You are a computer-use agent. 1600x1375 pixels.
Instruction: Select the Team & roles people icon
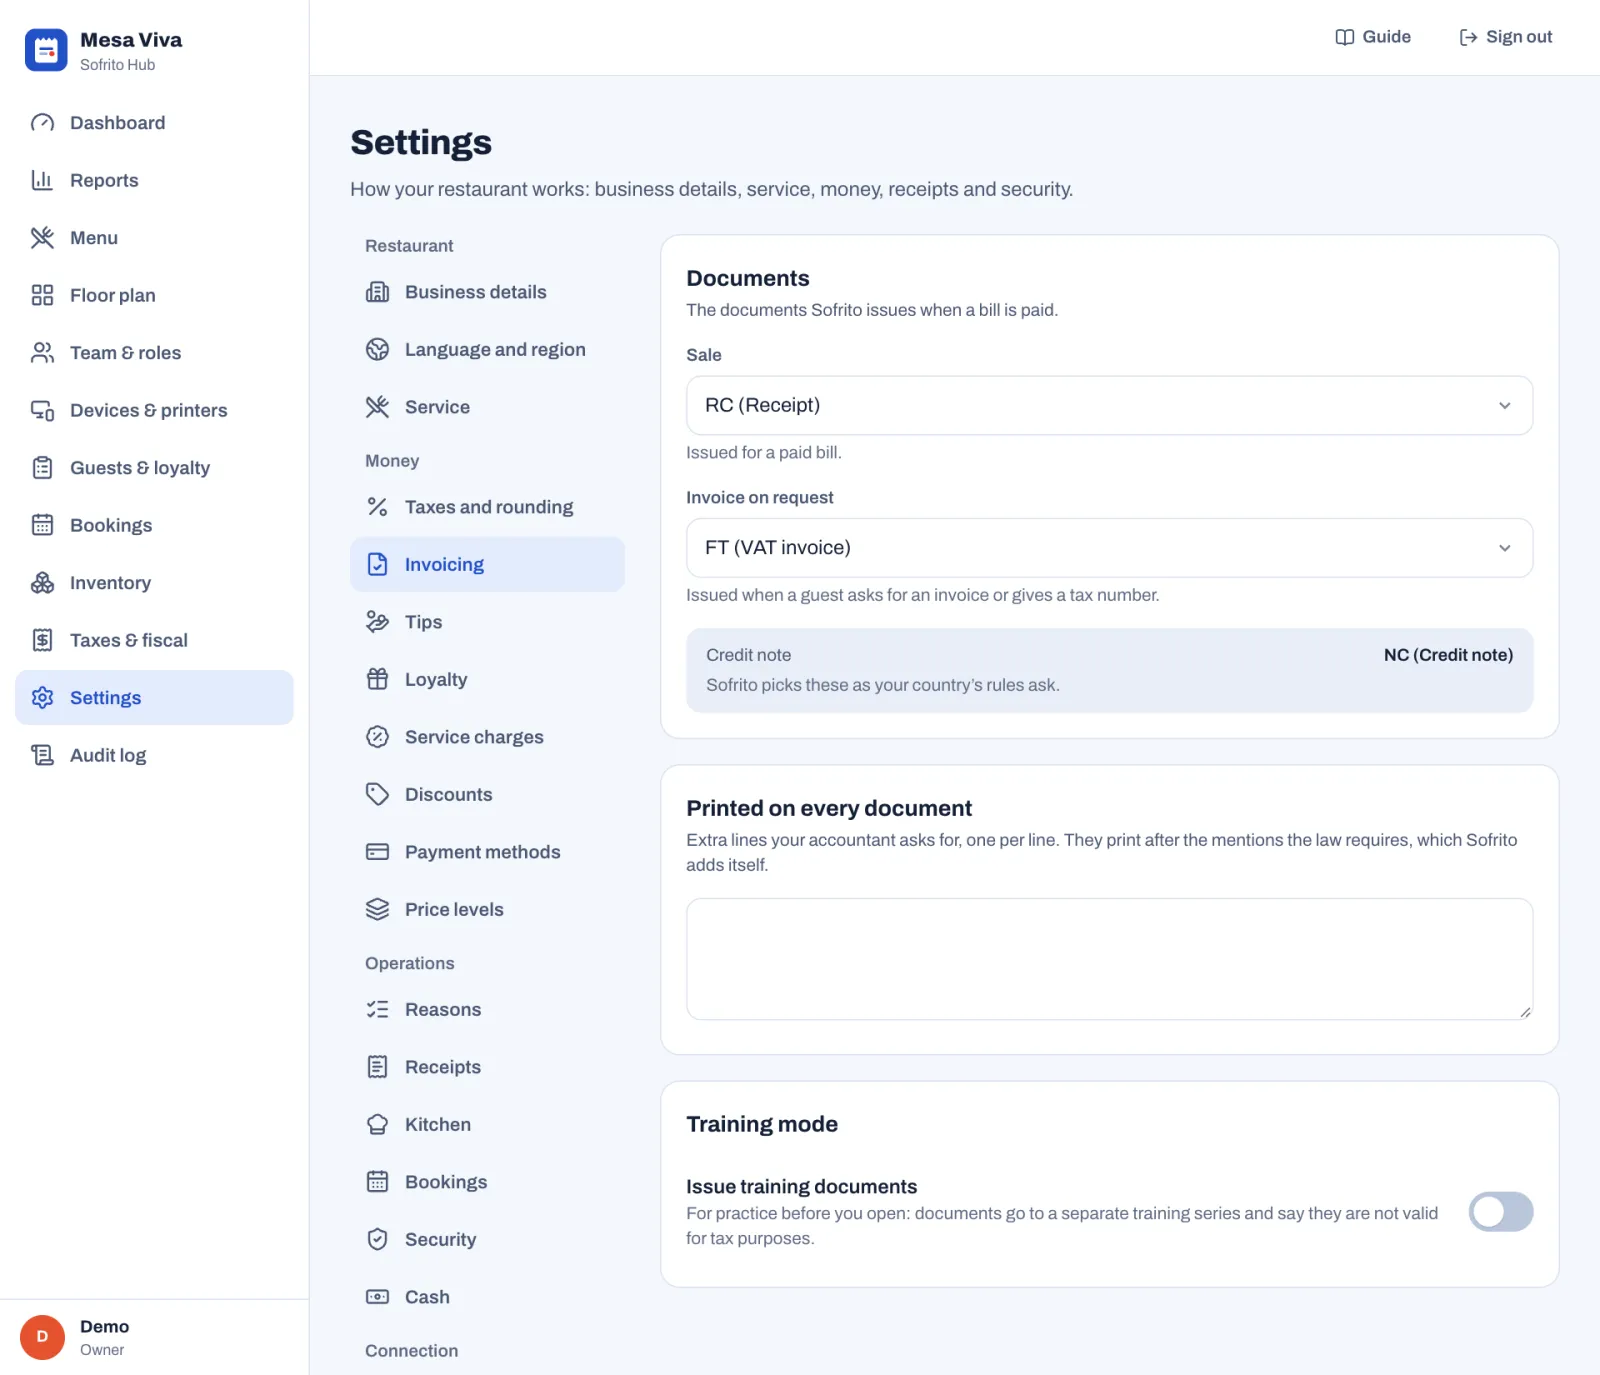coord(42,353)
